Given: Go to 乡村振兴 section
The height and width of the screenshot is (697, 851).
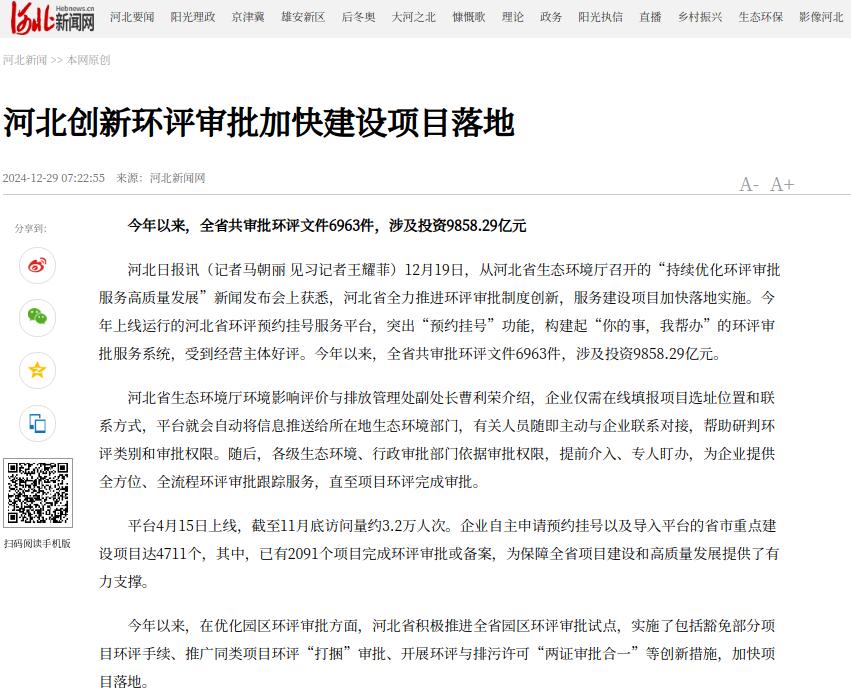Looking at the screenshot, I should coord(700,18).
